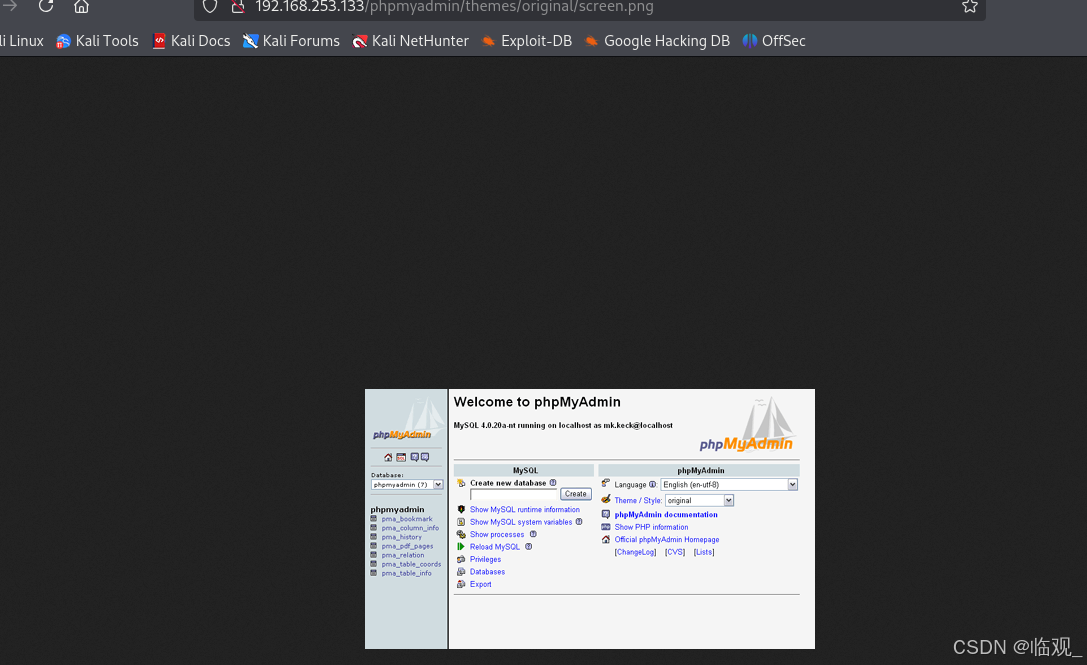Click the runtime information shield icon
The height and width of the screenshot is (665, 1087).
tap(461, 510)
